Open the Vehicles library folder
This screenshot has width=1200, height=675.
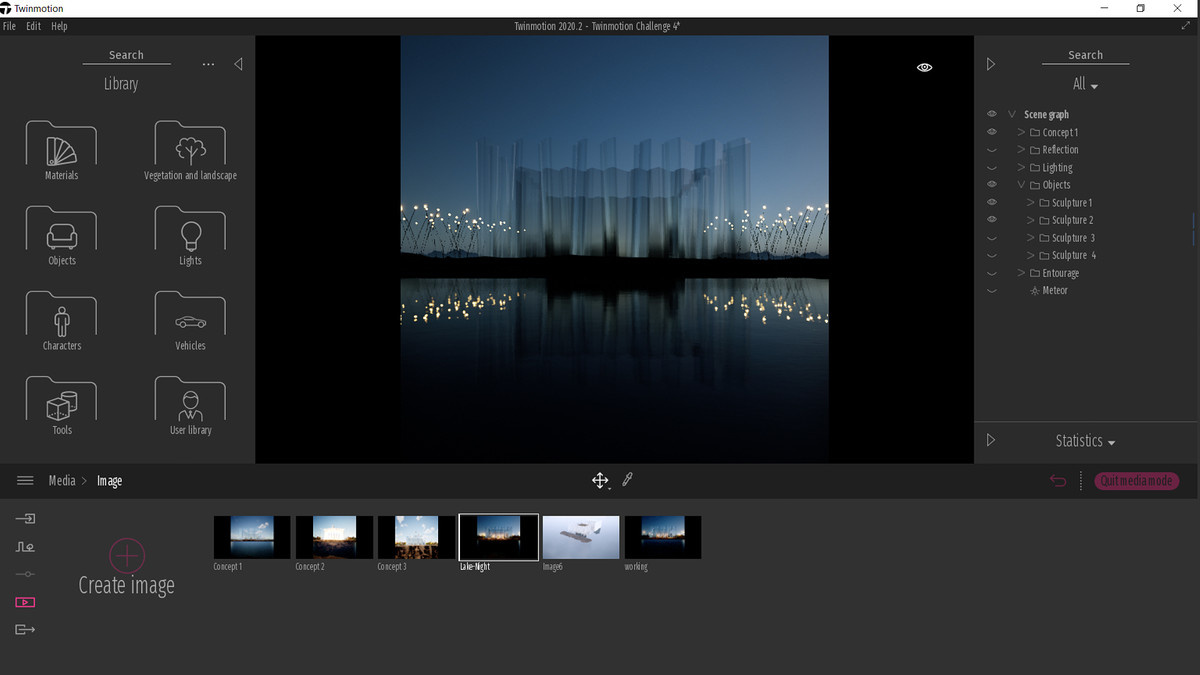190,321
